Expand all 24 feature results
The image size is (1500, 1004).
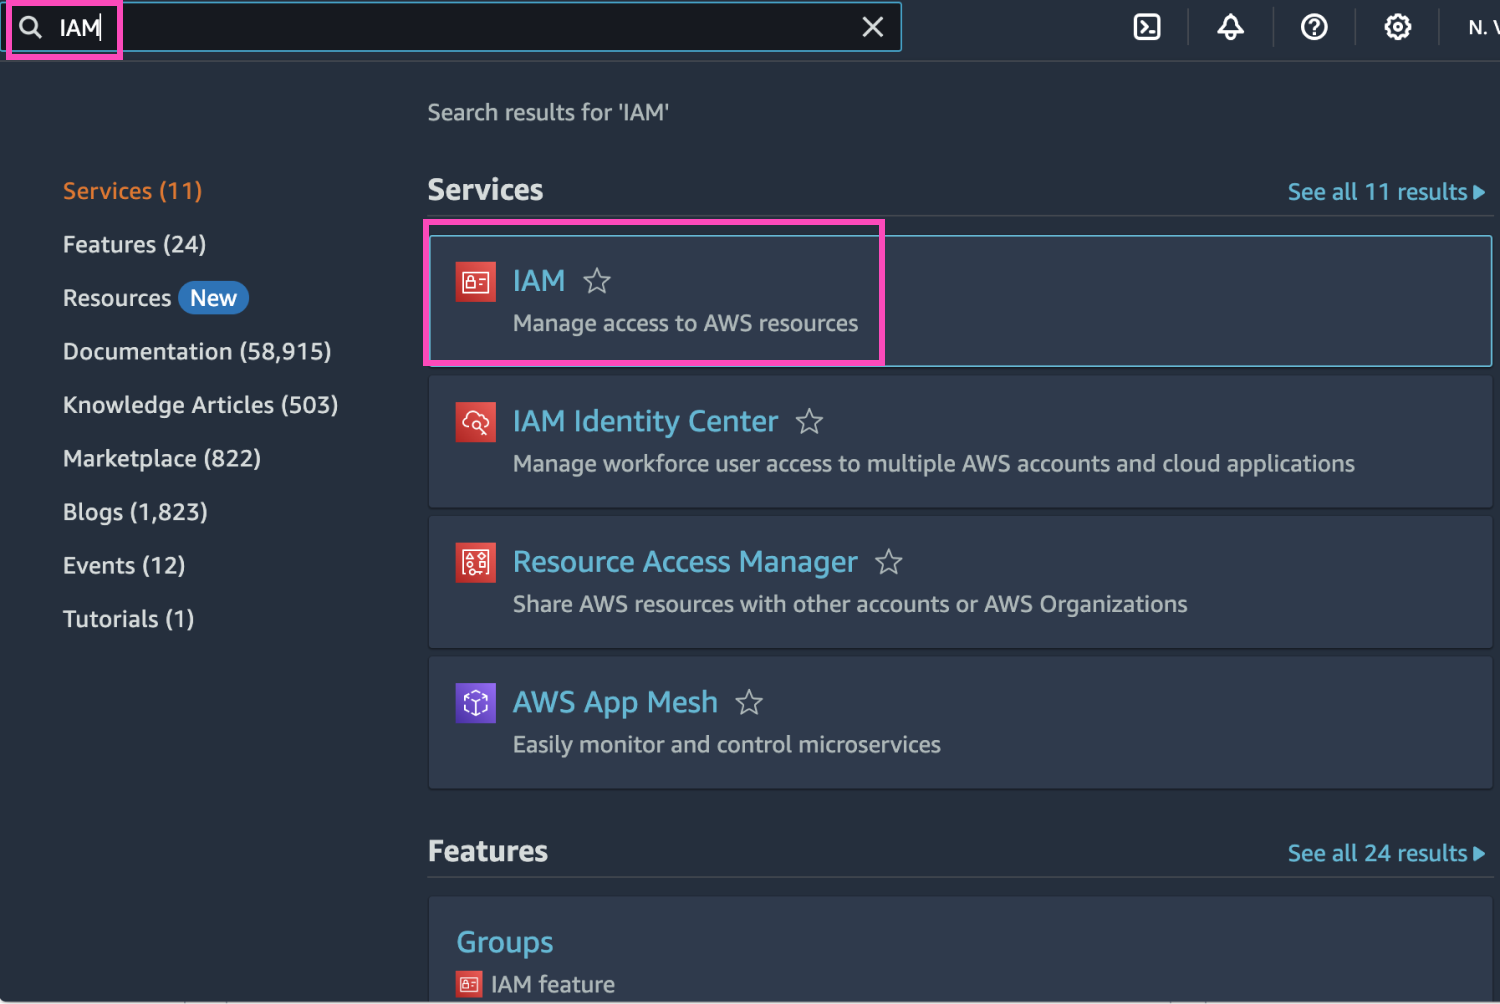pyautogui.click(x=1385, y=852)
